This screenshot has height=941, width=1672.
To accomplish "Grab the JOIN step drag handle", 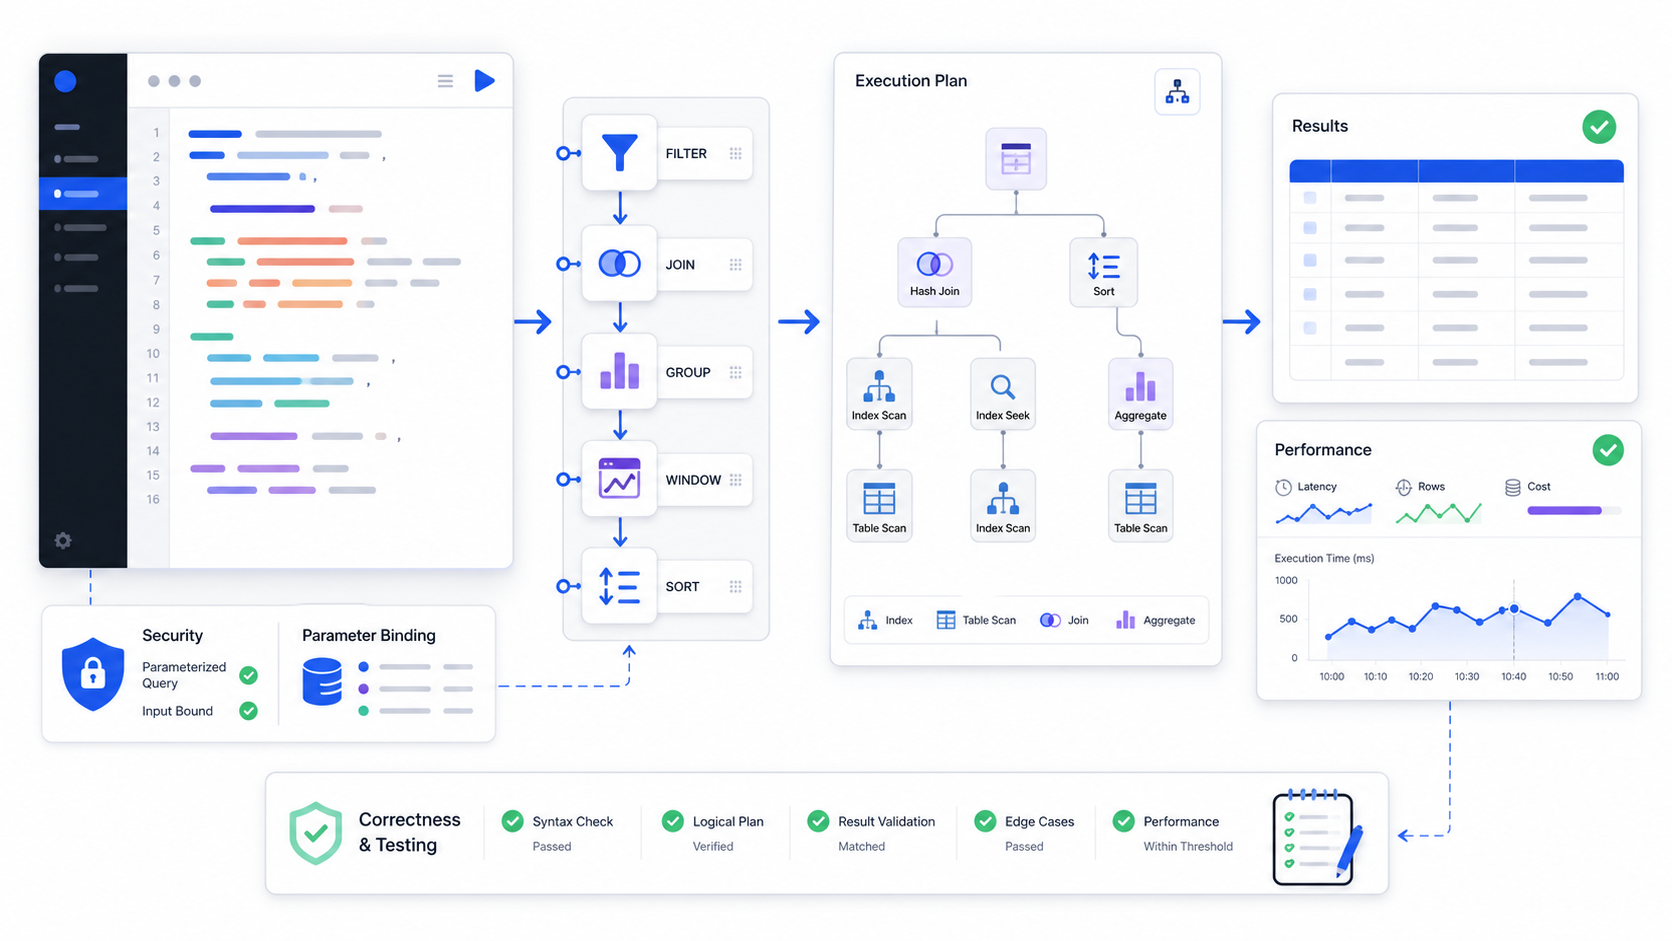I will click(x=736, y=264).
